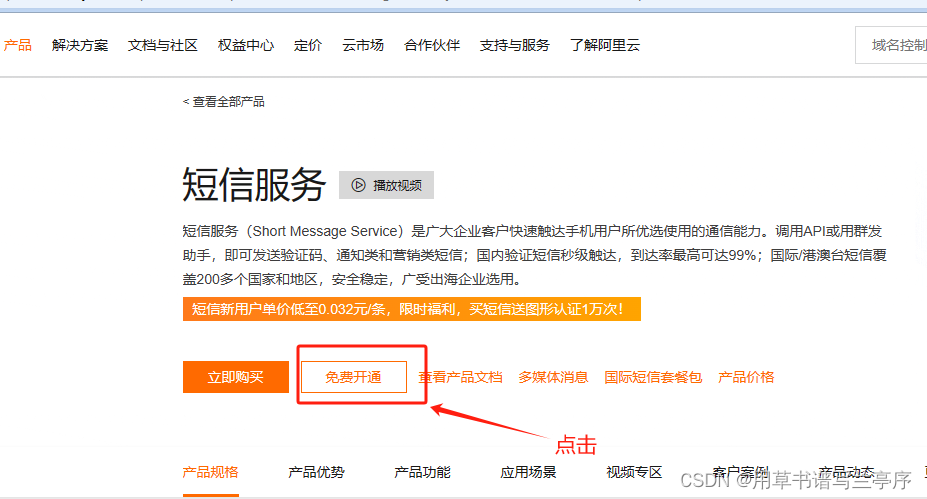Open the 多媒体消息 link
The width and height of the screenshot is (927, 499).
(x=553, y=377)
